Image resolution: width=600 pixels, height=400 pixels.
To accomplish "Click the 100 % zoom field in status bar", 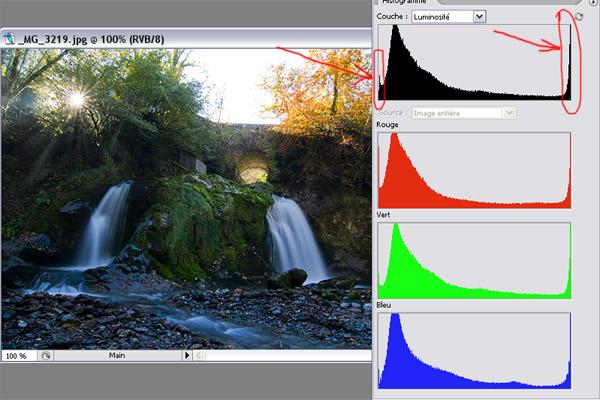I will (x=19, y=356).
